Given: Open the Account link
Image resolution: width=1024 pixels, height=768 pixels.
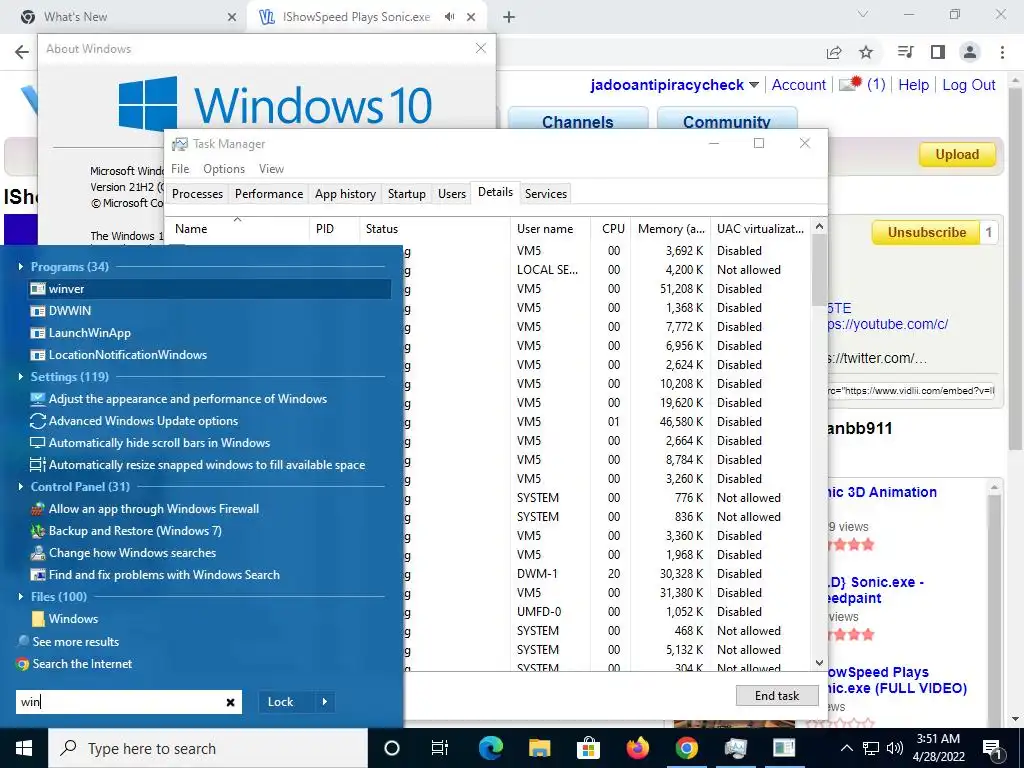Looking at the screenshot, I should point(799,85).
